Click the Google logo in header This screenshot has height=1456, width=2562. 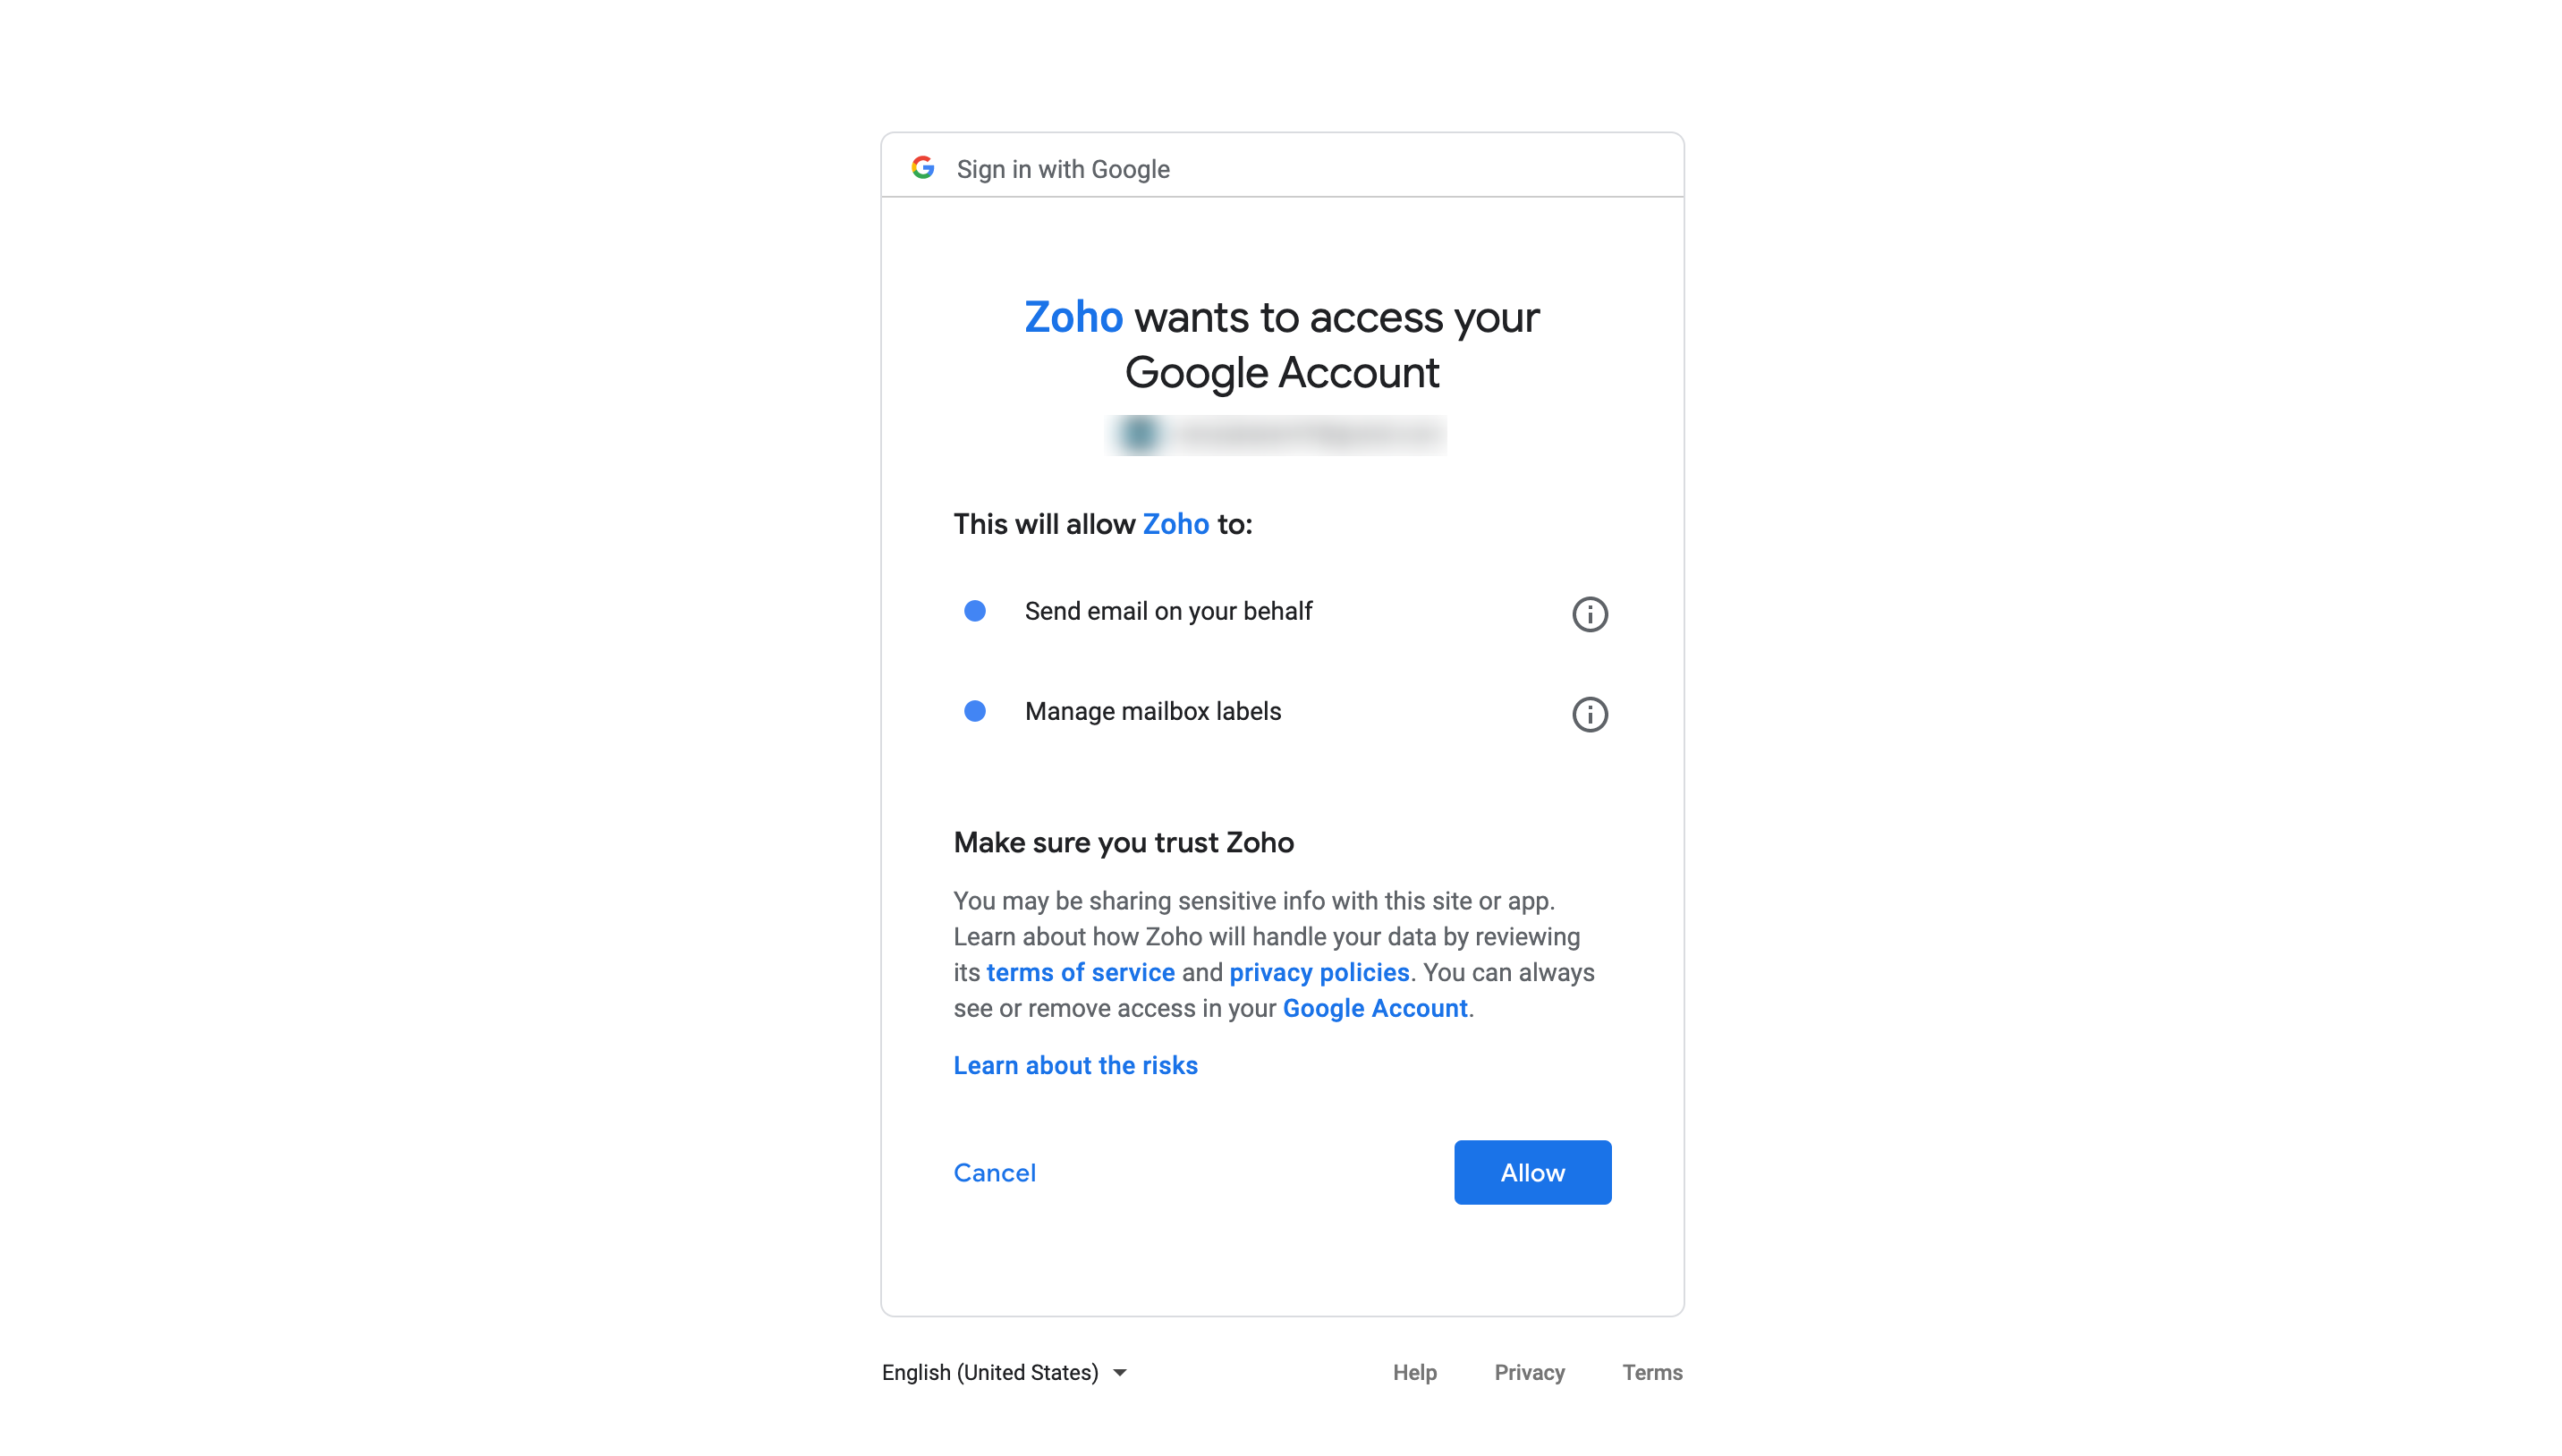tap(922, 167)
